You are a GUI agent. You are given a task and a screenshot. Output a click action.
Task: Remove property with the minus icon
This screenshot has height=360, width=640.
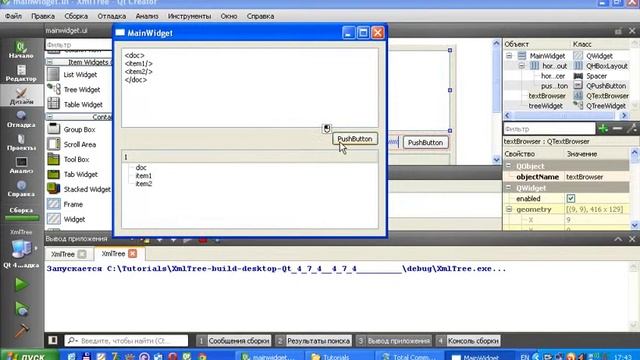click(617, 129)
